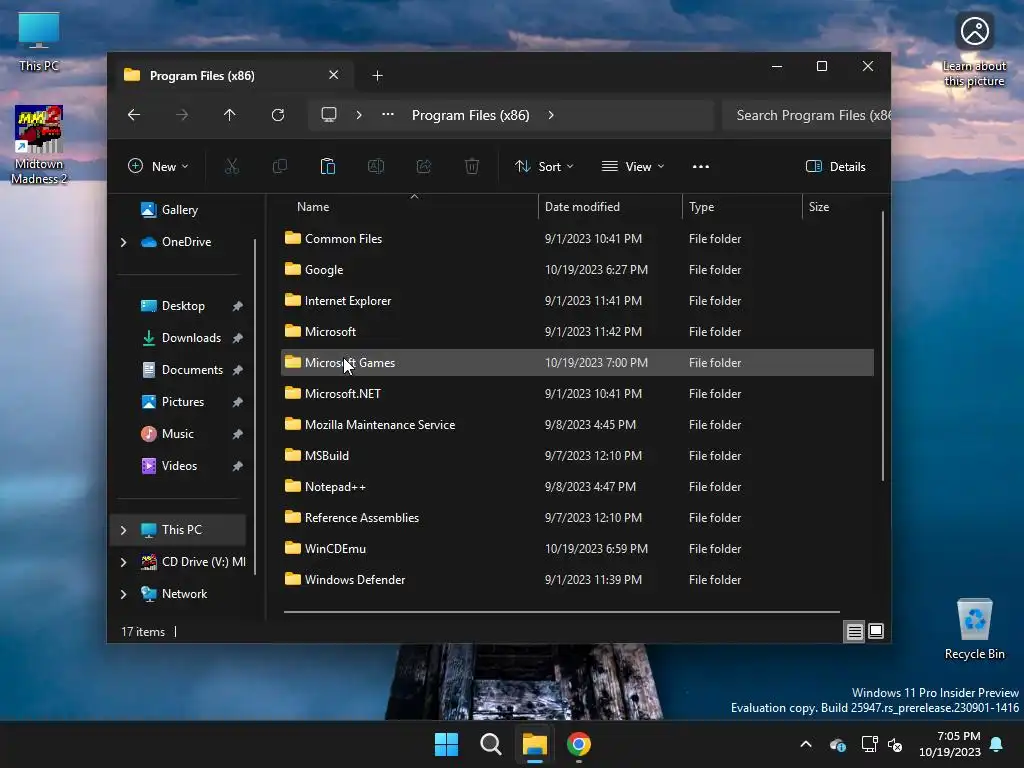This screenshot has height=768, width=1024.
Task: Click the breadcrumb ellipsis in address bar
Action: pos(388,114)
